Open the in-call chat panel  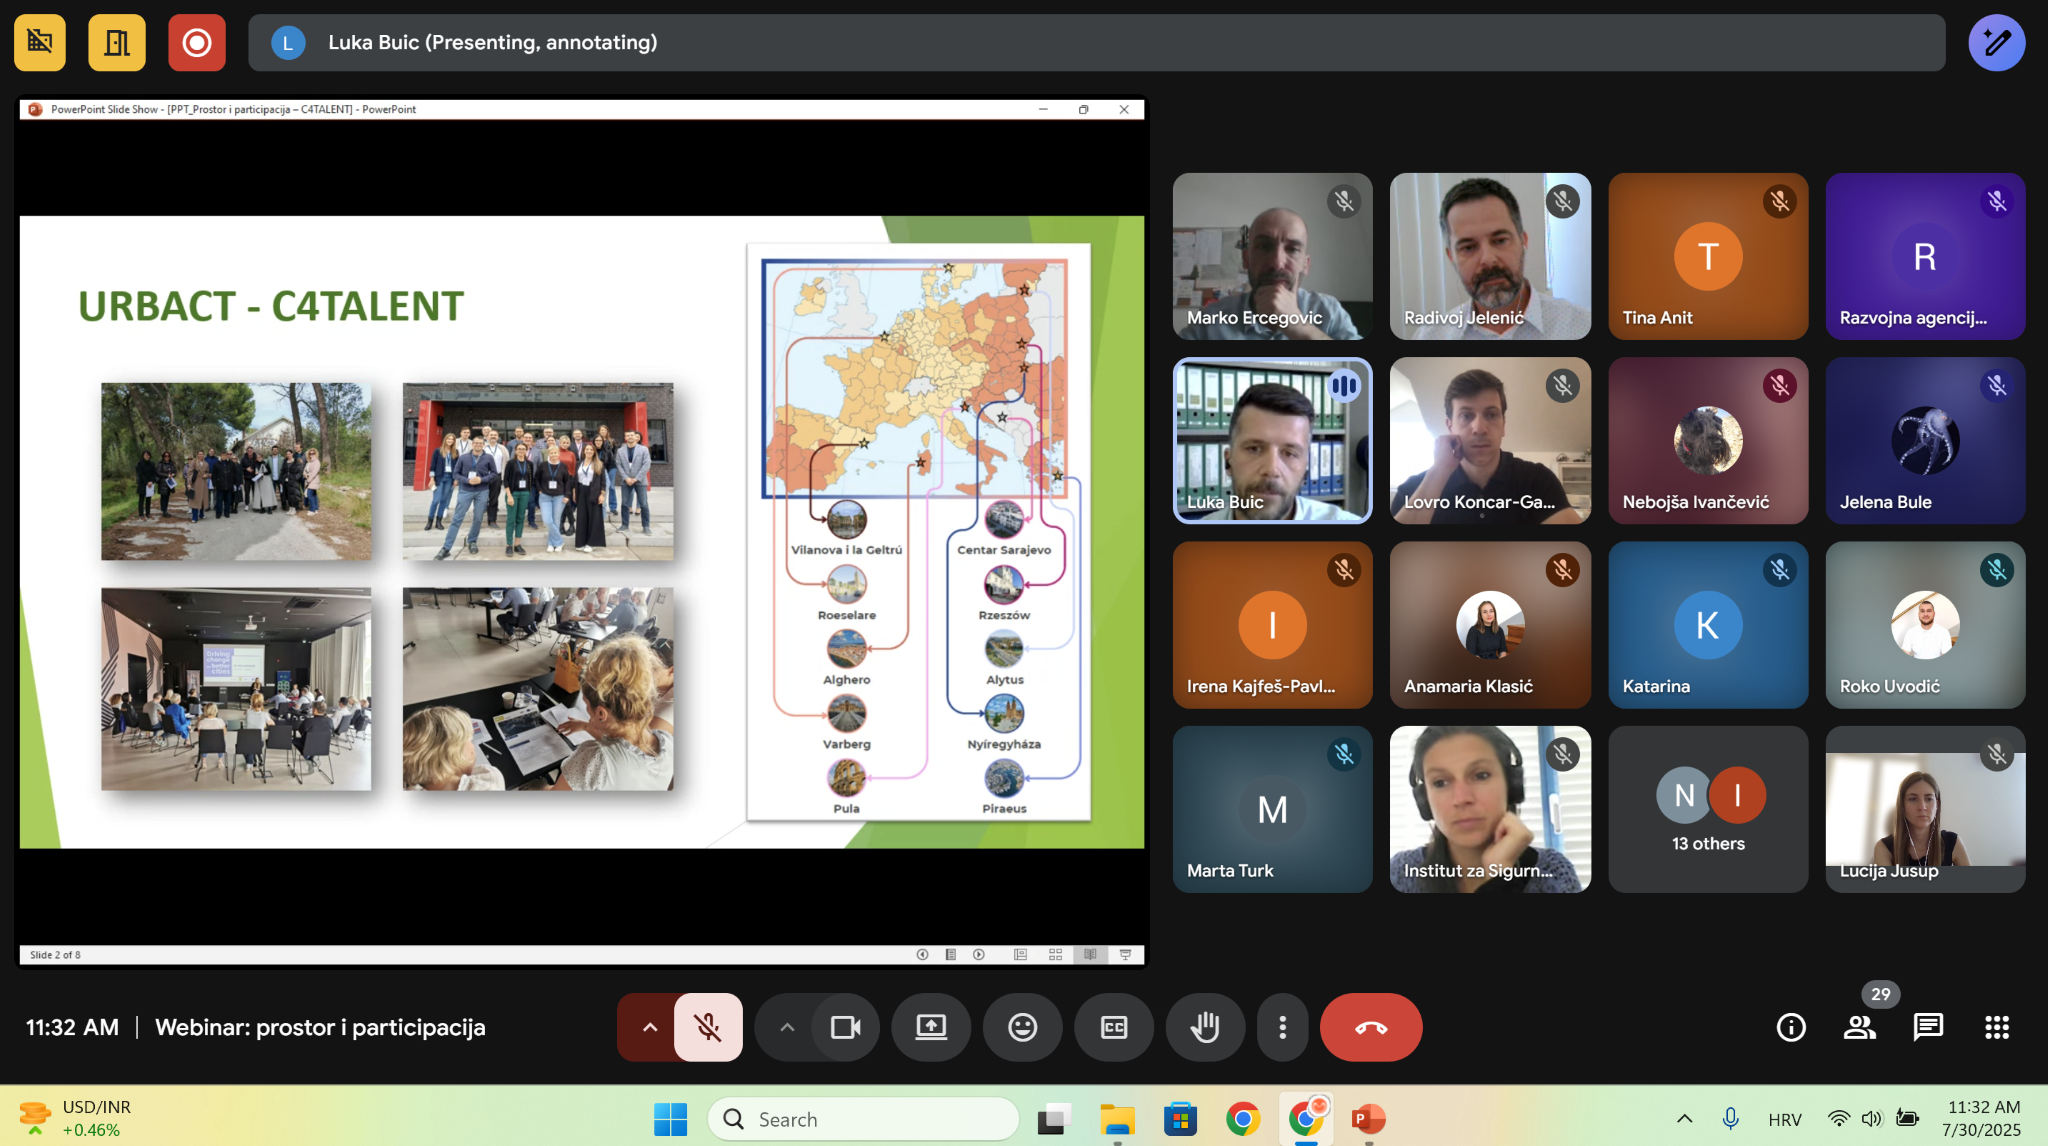[1928, 1027]
